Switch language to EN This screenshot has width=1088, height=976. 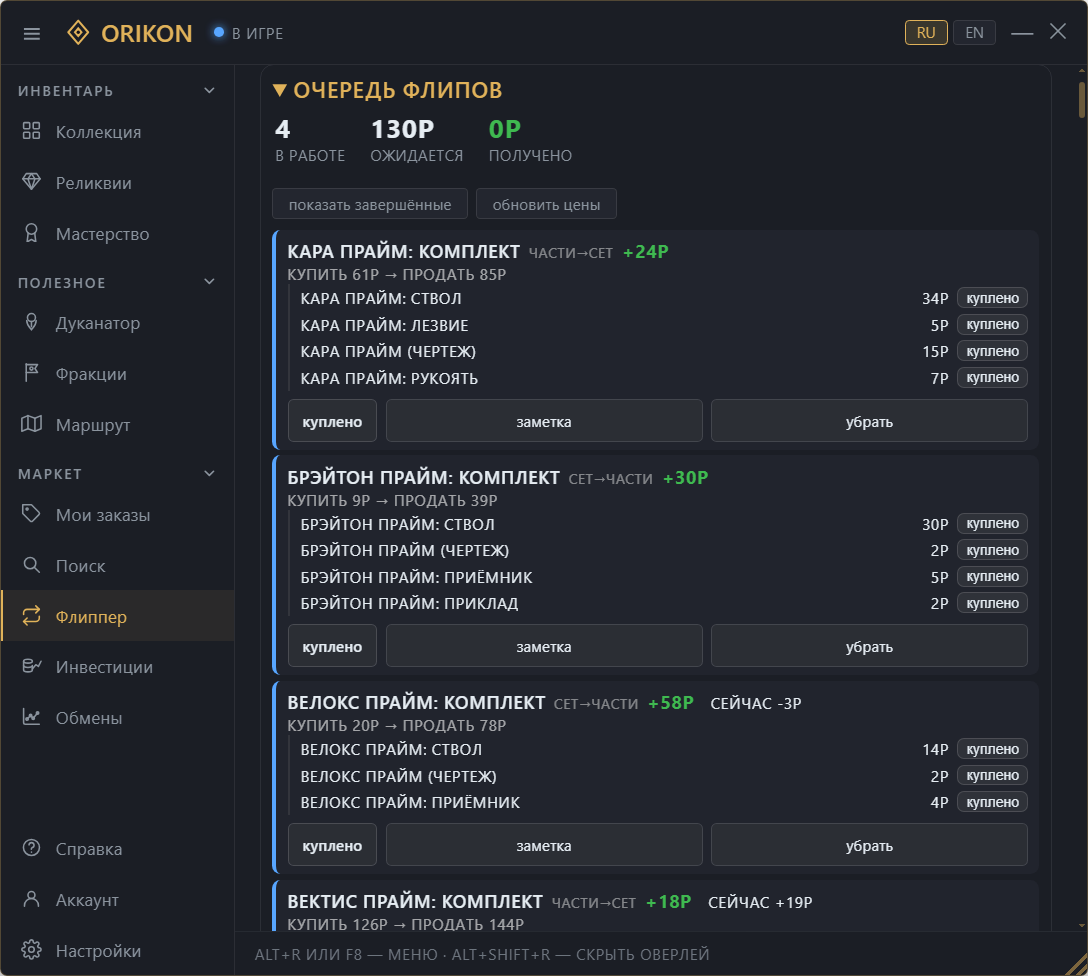point(974,33)
